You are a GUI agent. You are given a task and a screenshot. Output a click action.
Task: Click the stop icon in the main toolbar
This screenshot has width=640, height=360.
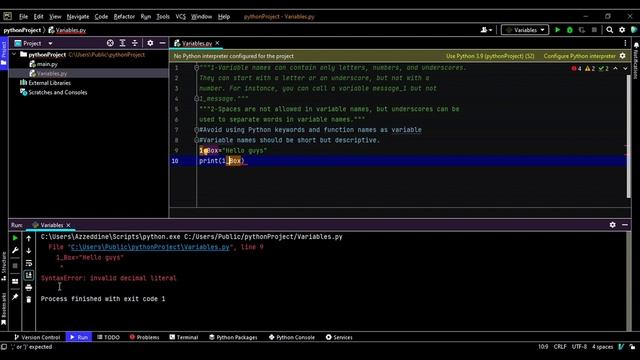pos(594,30)
